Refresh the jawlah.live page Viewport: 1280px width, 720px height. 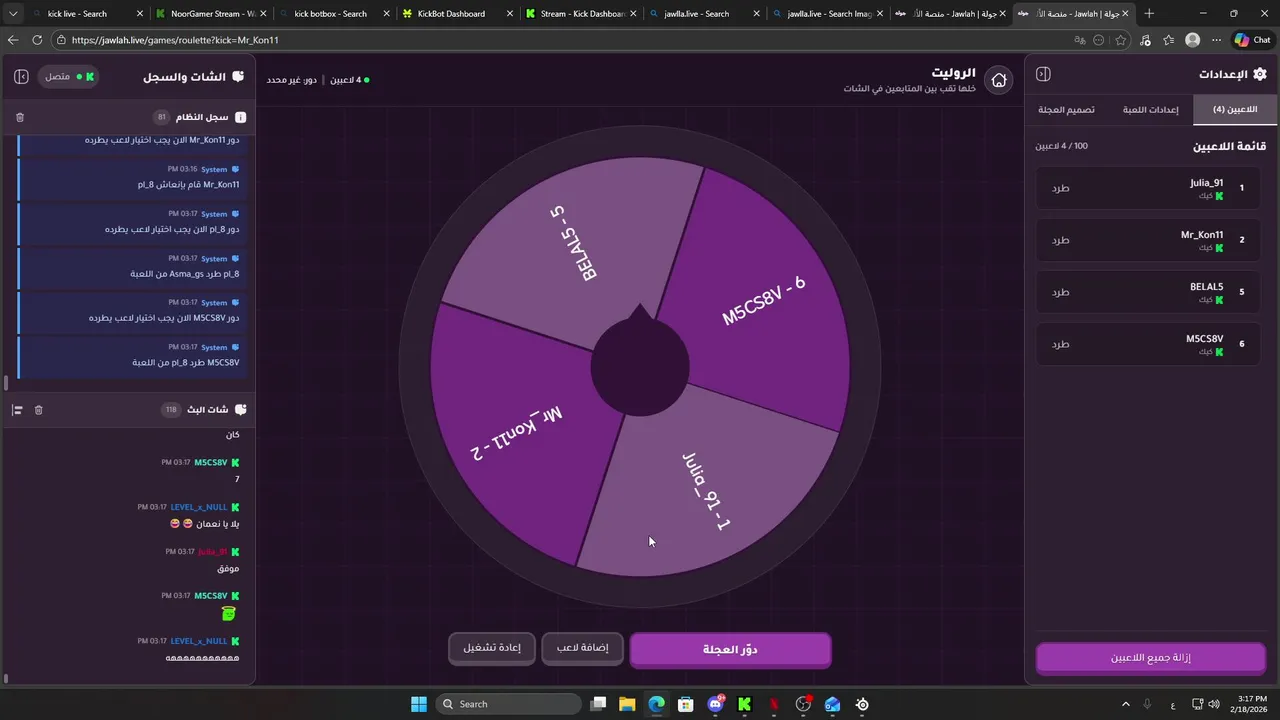pyautogui.click(x=37, y=40)
